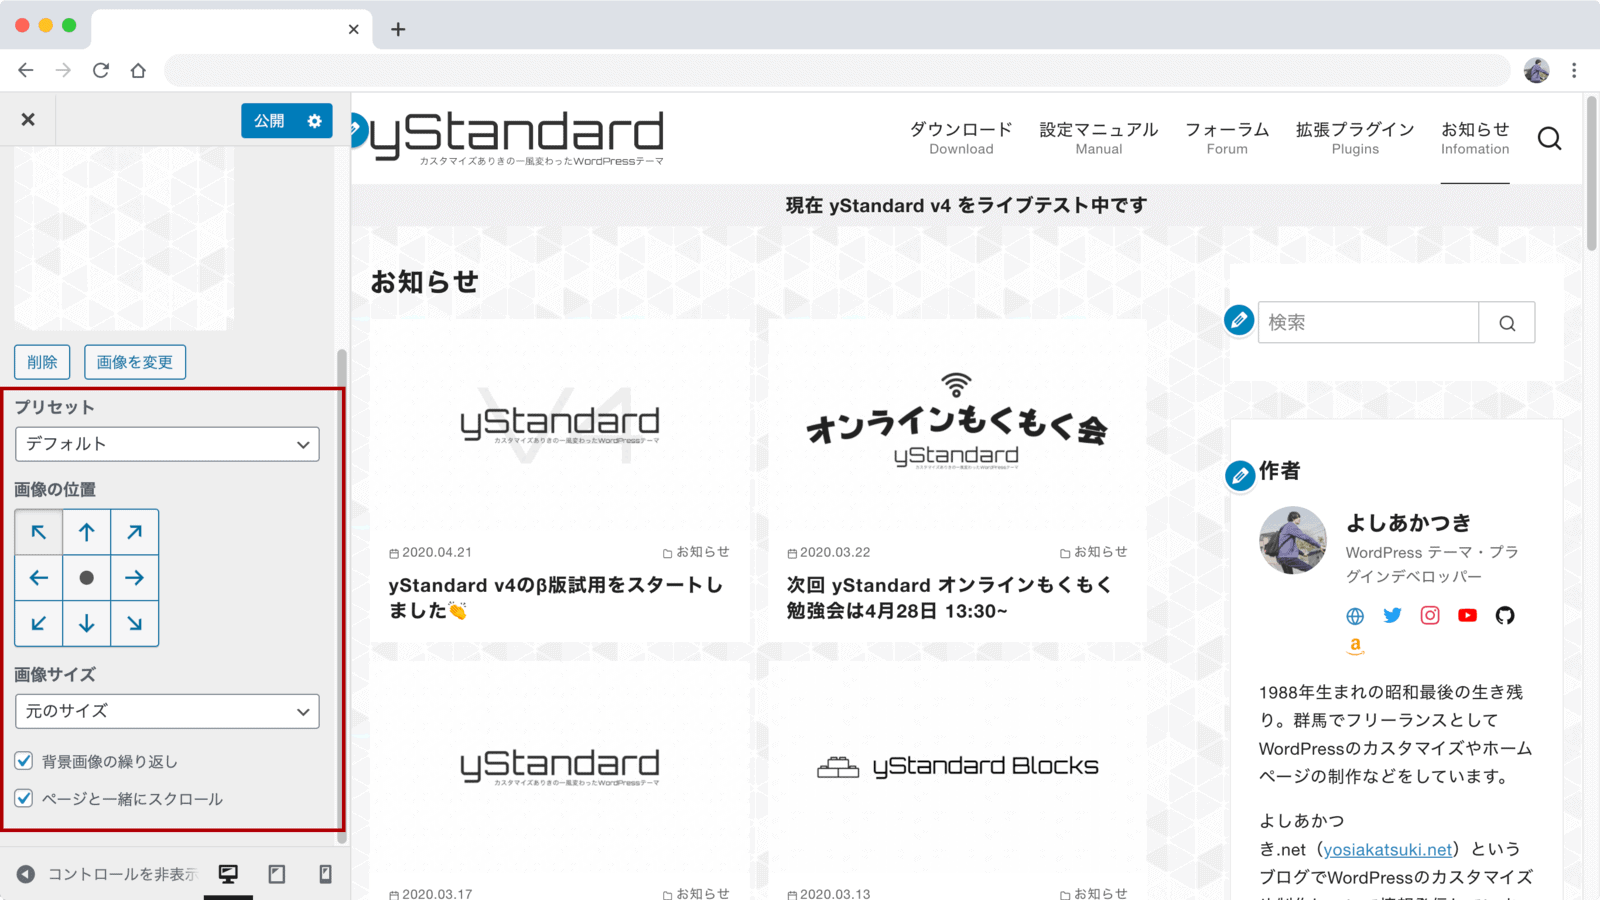
Task: Set image position to top center arrow
Action: pyautogui.click(x=87, y=532)
